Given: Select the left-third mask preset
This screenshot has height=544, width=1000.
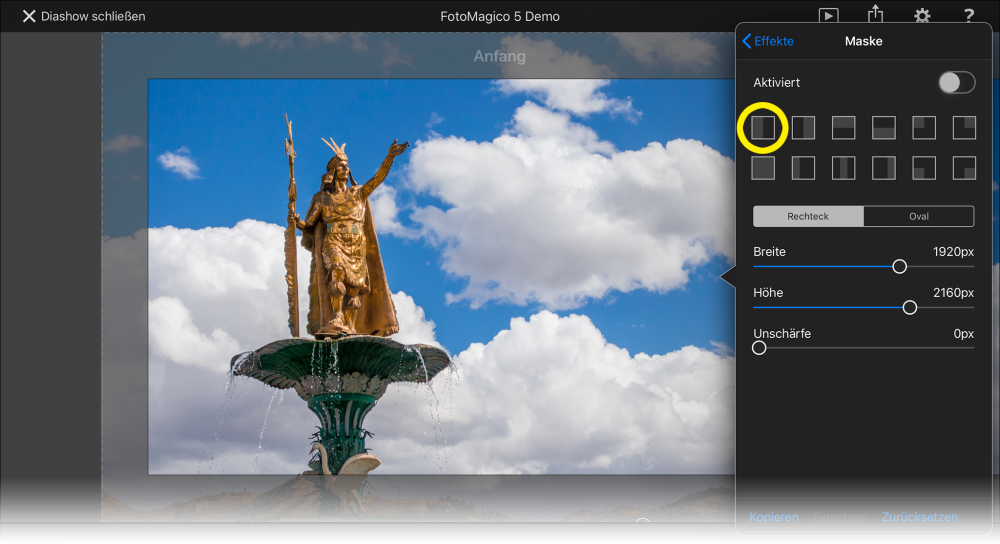Looking at the screenshot, I should [x=803, y=168].
